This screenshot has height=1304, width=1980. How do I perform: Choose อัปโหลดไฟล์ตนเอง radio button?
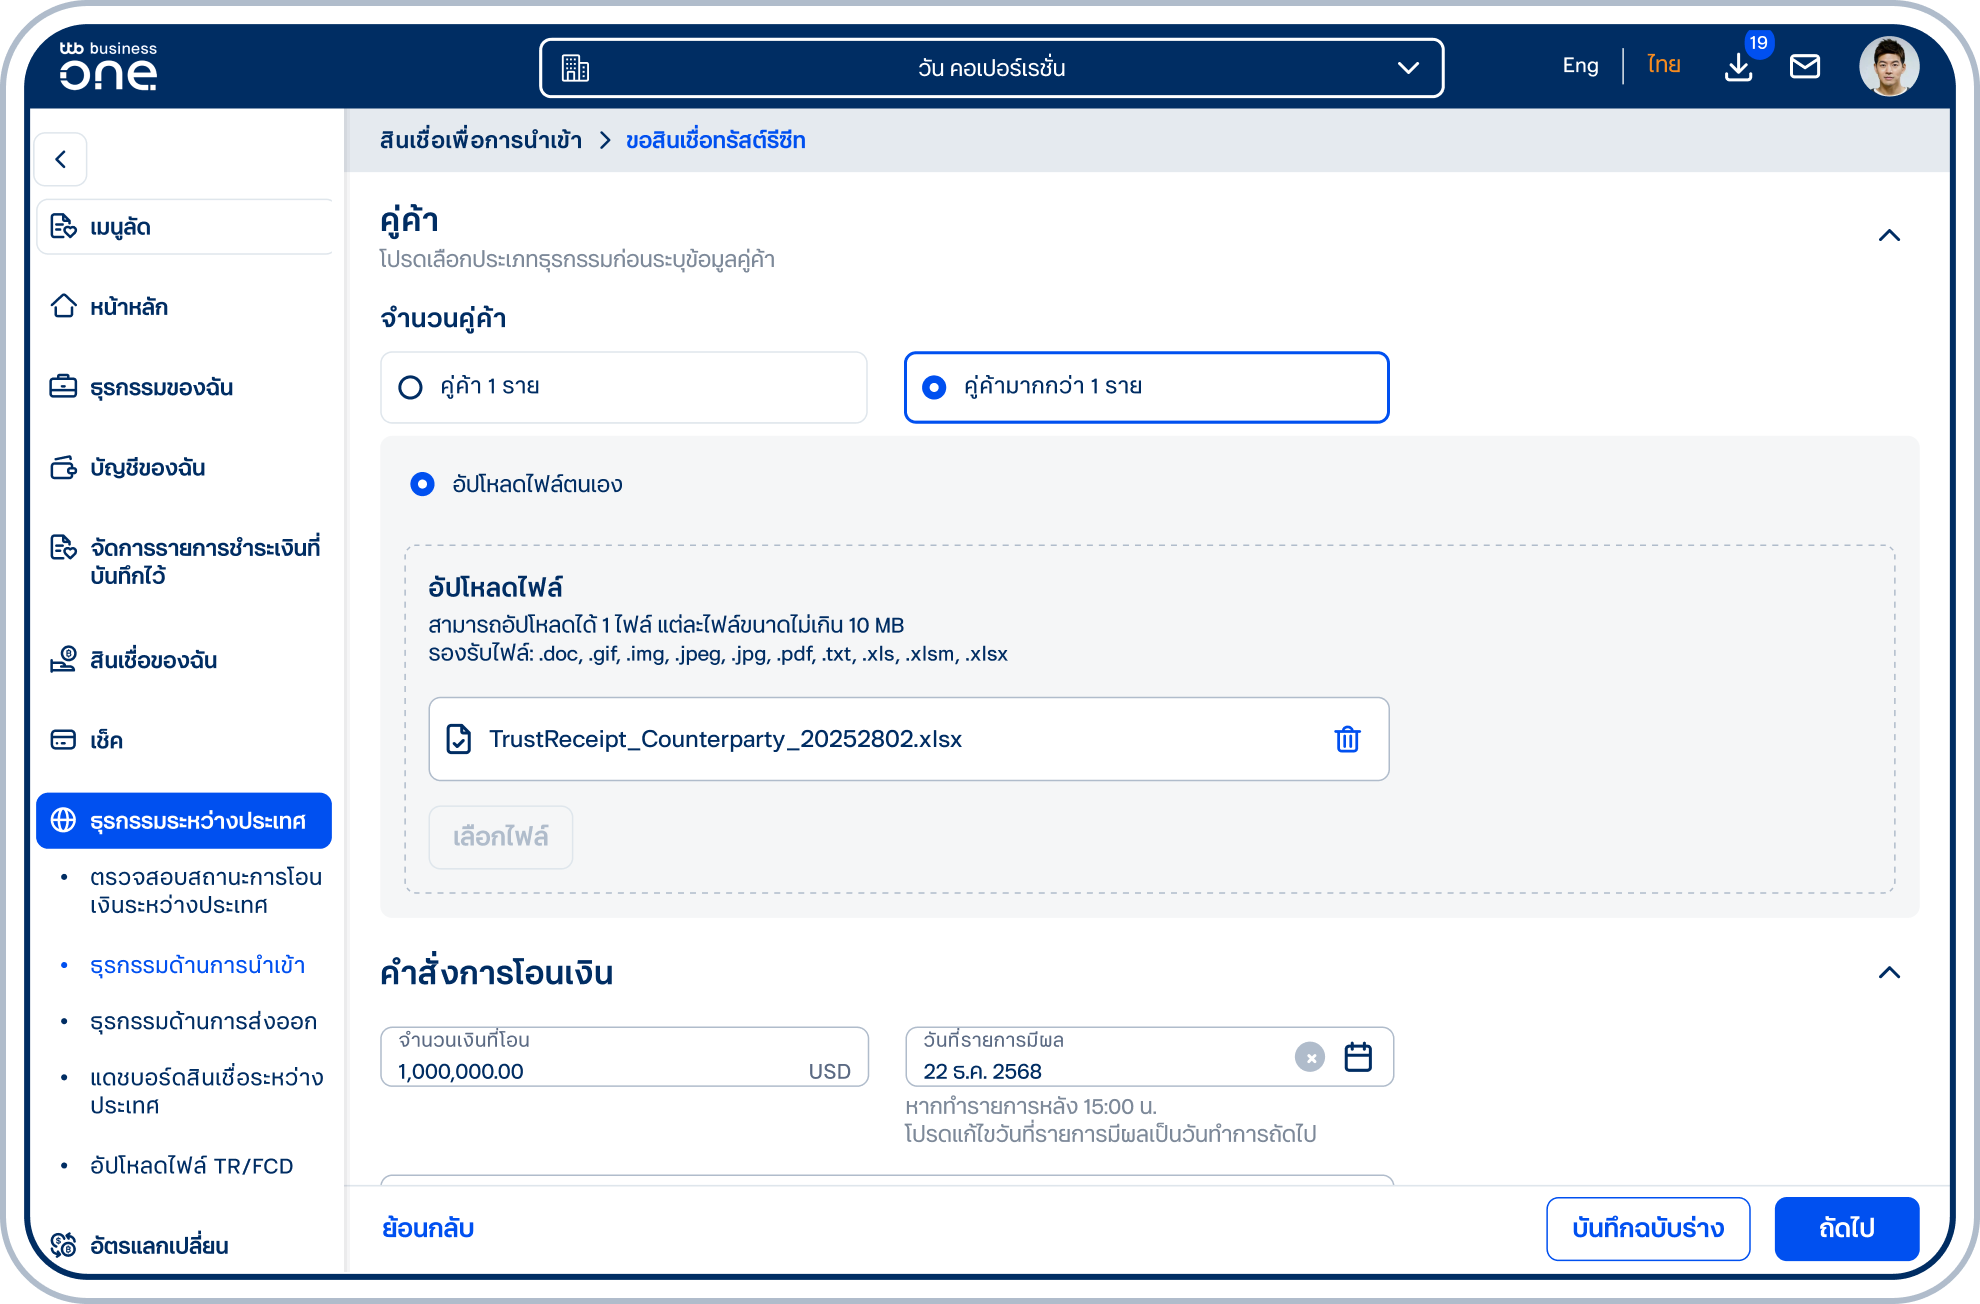click(423, 484)
